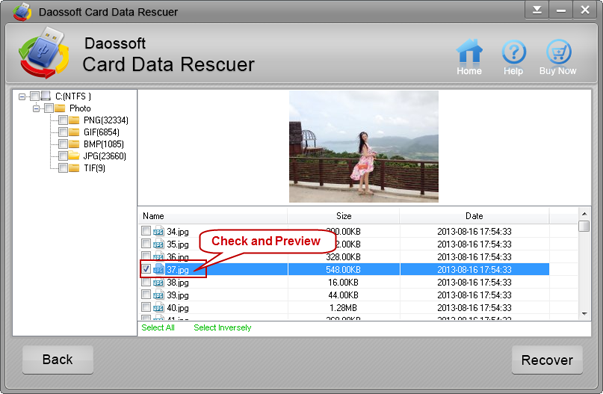603x394 pixels.
Task: Click the Back button
Action: pos(58,359)
